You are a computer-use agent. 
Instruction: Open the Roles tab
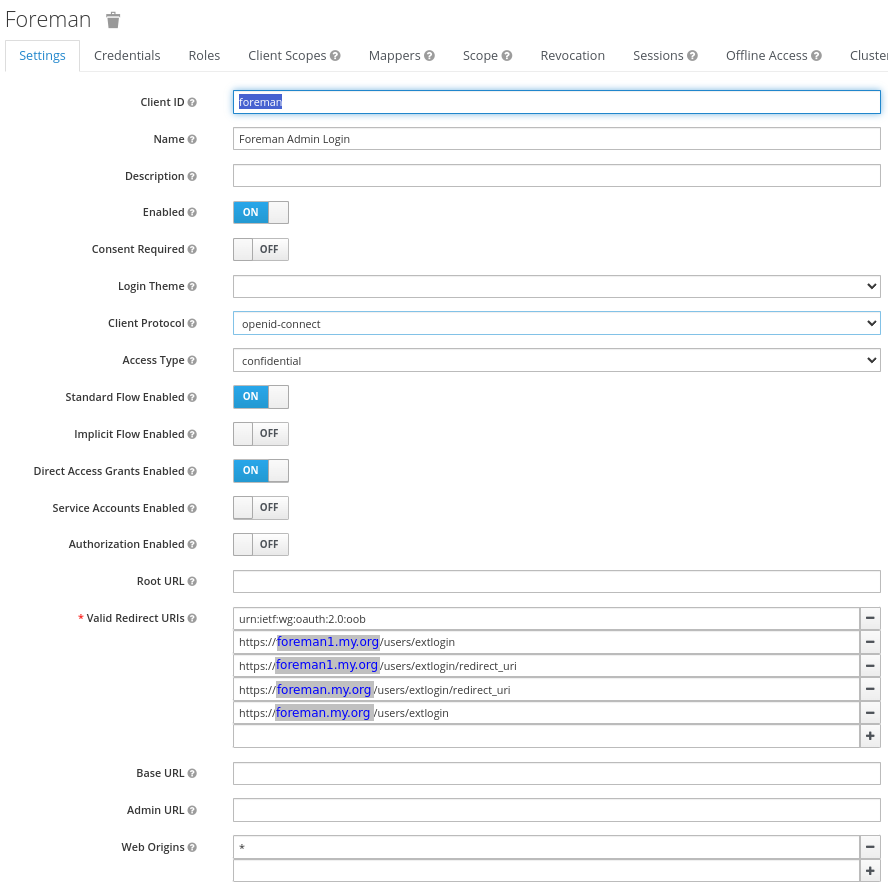tap(204, 56)
